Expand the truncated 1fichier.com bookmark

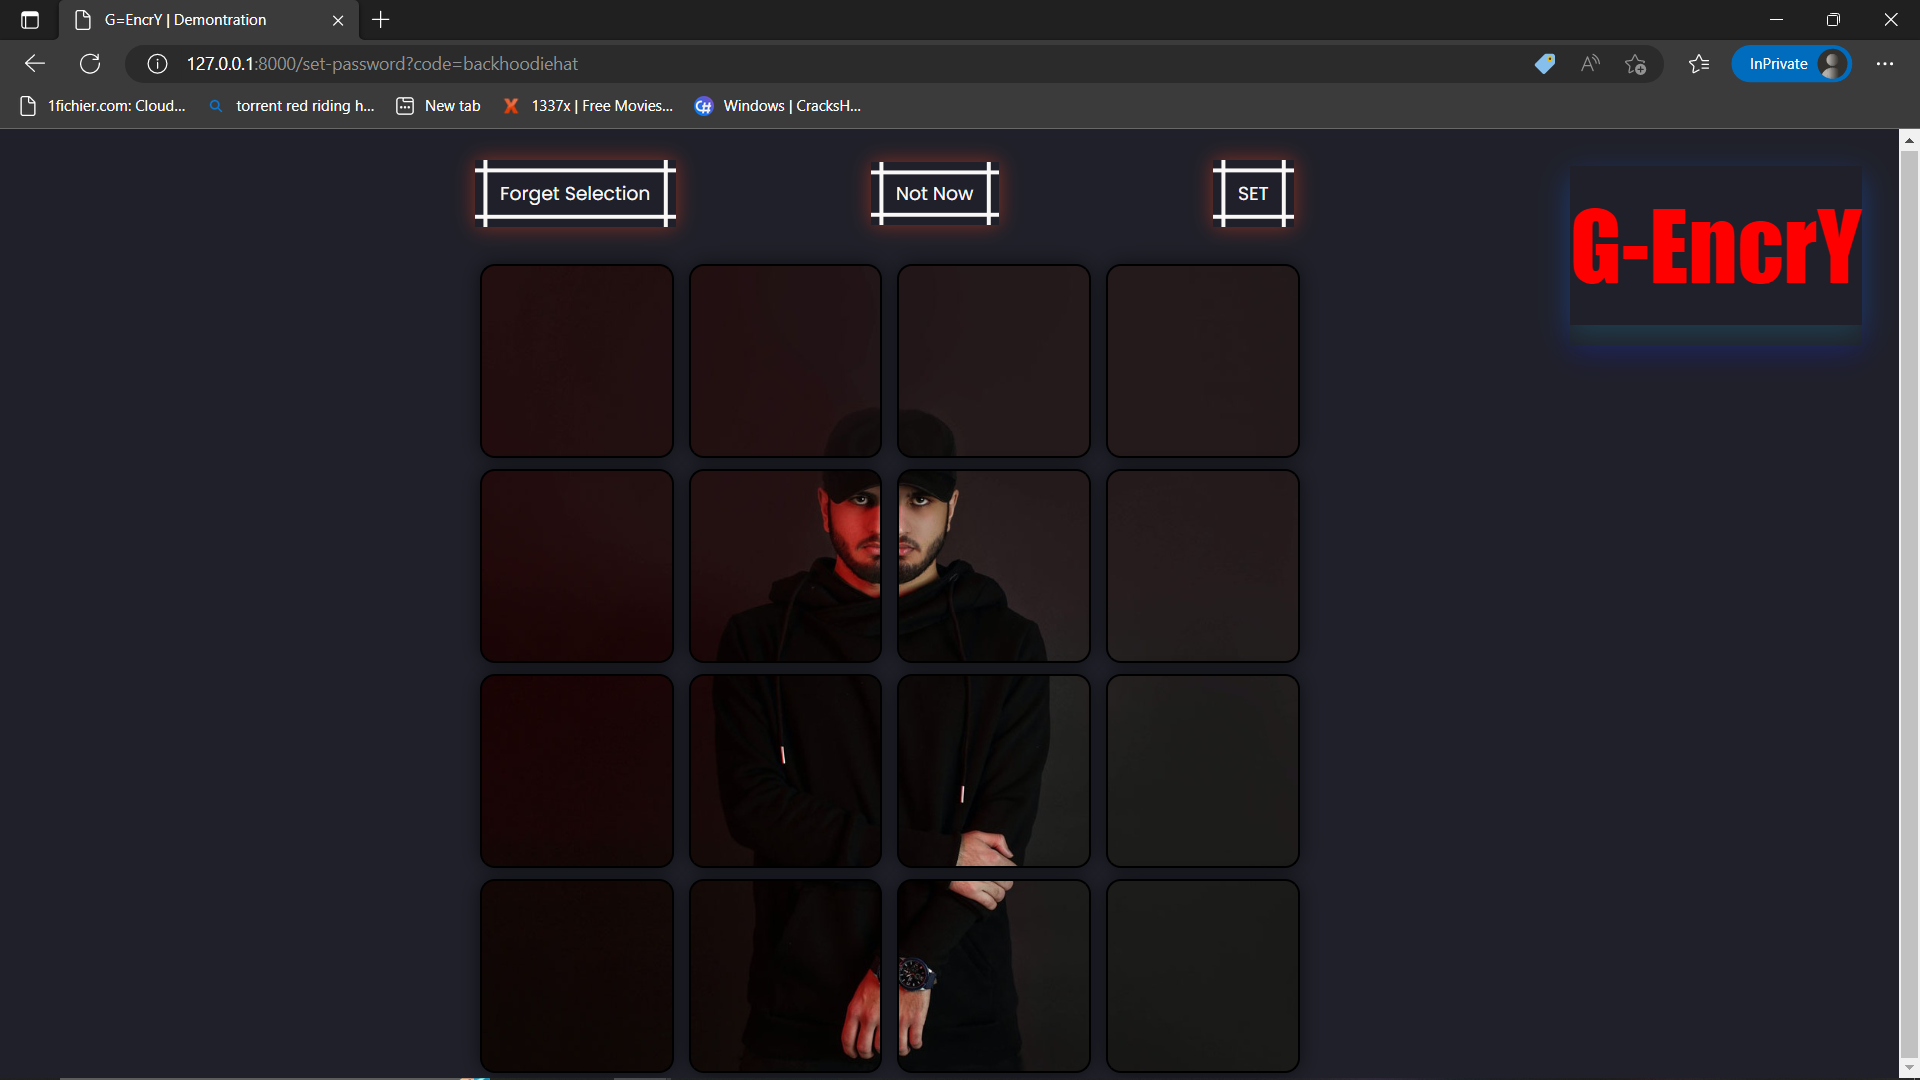103,105
